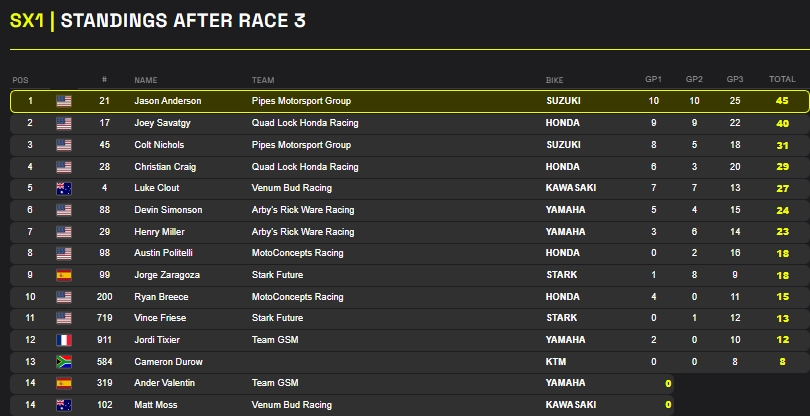This screenshot has width=810, height=416.
Task: Click the South African flag beside Cameron Durow
Action: coord(64,362)
